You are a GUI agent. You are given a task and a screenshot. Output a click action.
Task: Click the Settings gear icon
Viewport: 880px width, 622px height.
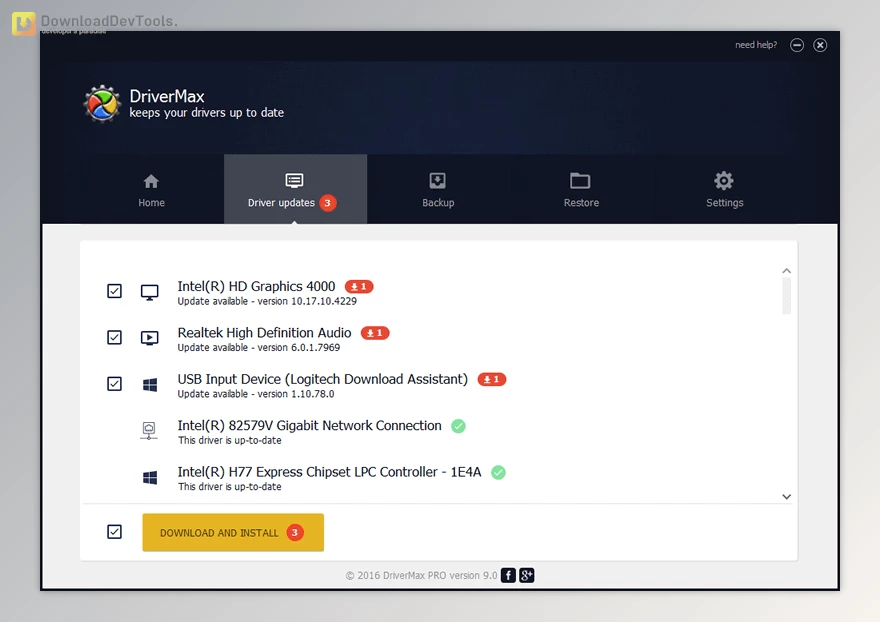click(x=724, y=181)
